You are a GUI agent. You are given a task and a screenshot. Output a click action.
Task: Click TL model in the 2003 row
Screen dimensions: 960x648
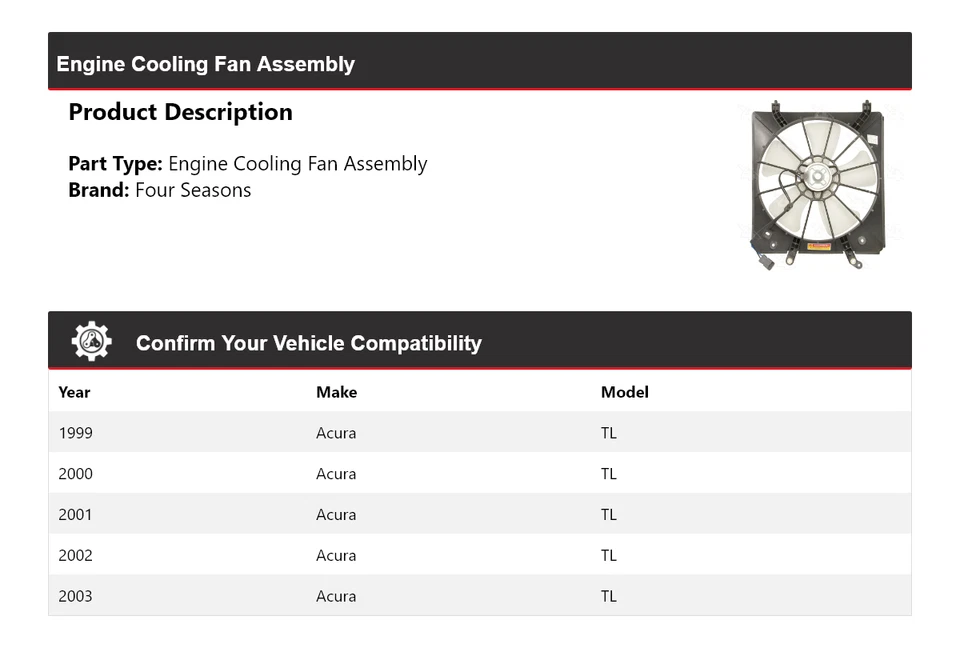609,596
